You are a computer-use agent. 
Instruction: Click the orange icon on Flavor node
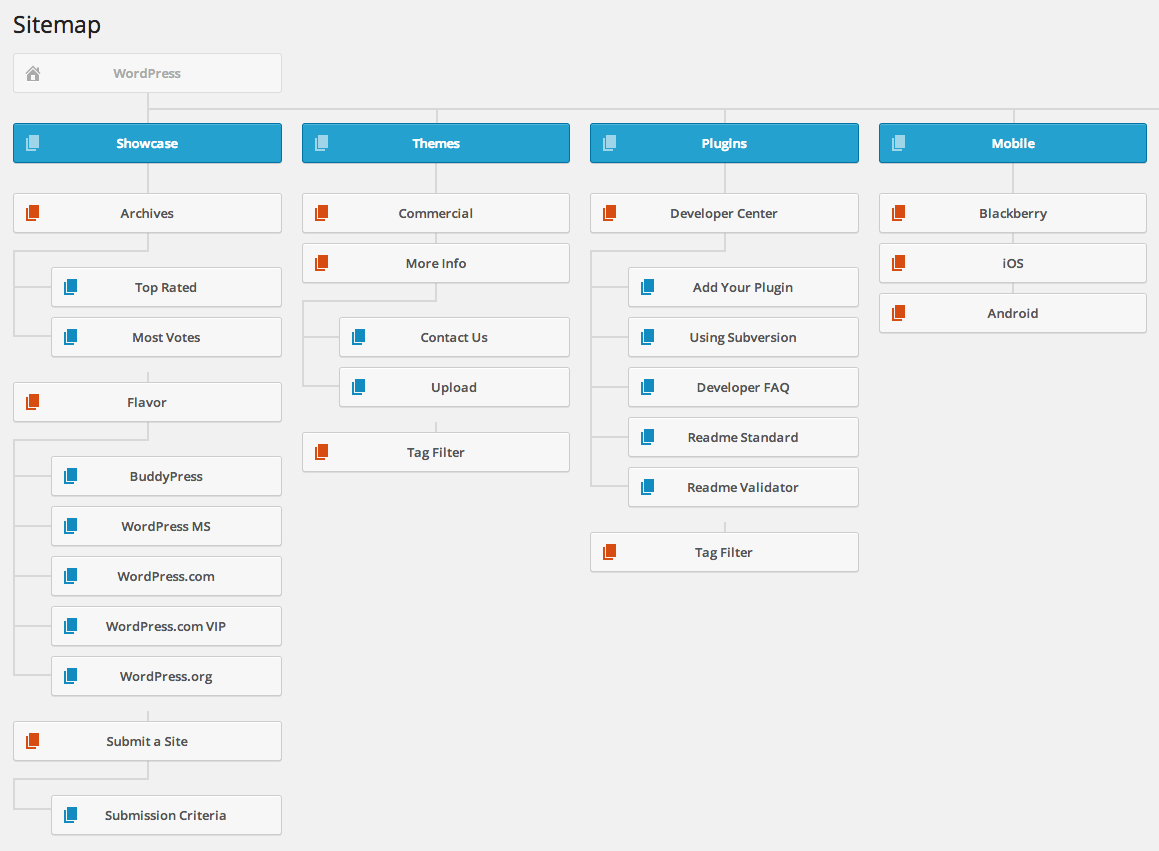[33, 402]
